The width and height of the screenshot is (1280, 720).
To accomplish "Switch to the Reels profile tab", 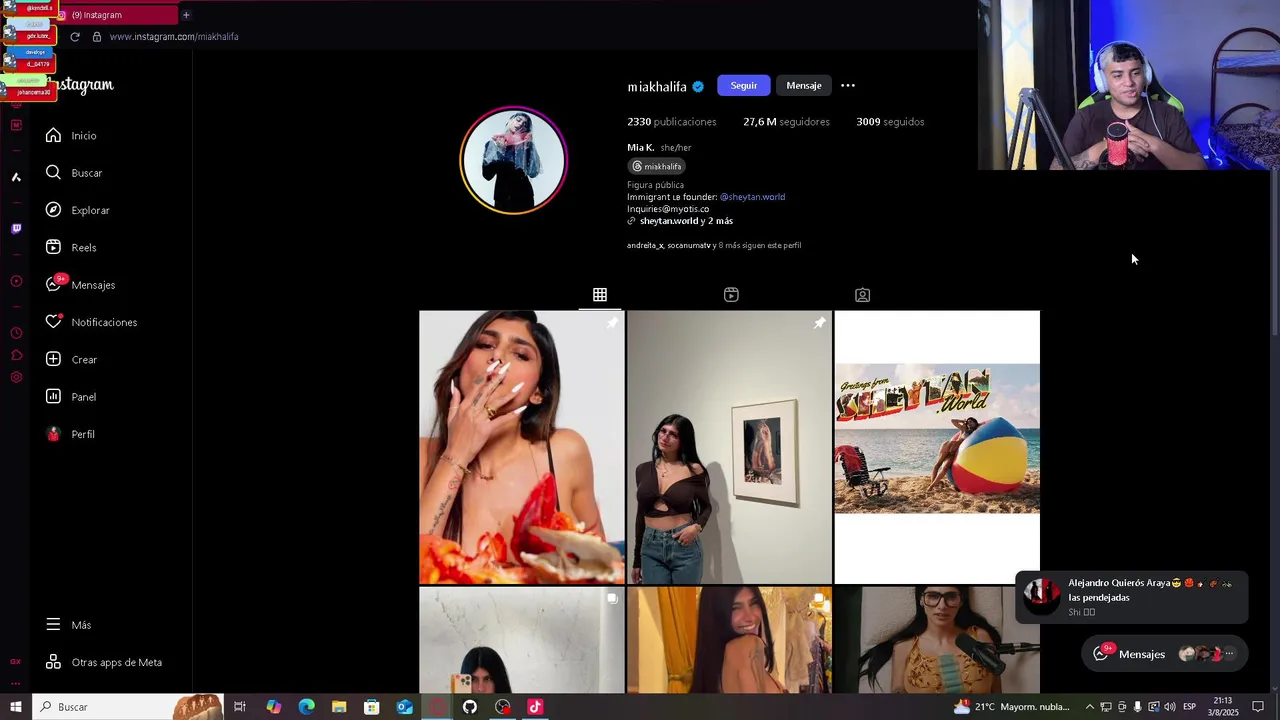I will tap(731, 295).
